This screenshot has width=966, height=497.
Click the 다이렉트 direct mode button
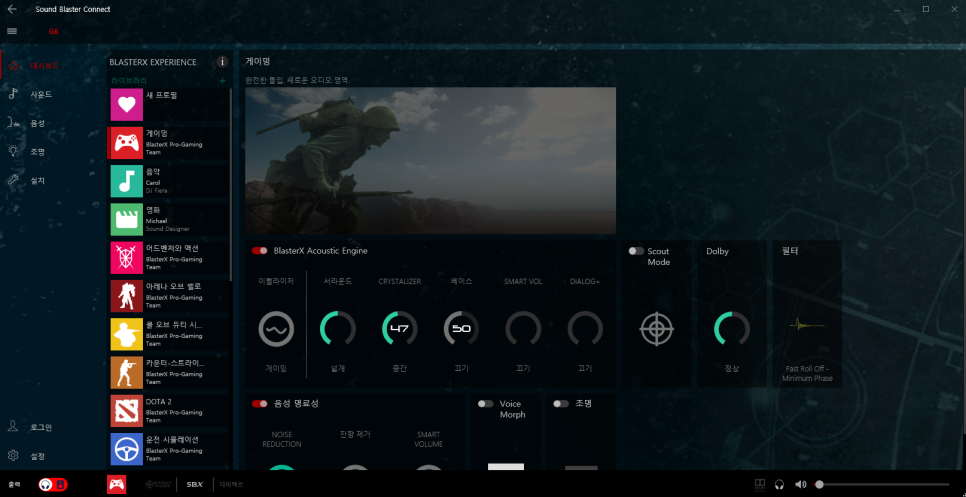click(x=232, y=485)
